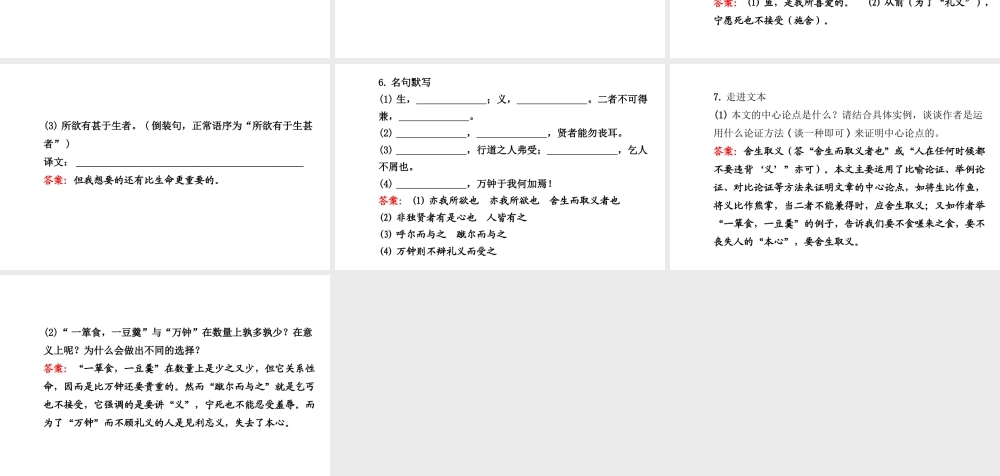
Task: Click the empty gray area beside the last slide
Action: click(x=665, y=375)
